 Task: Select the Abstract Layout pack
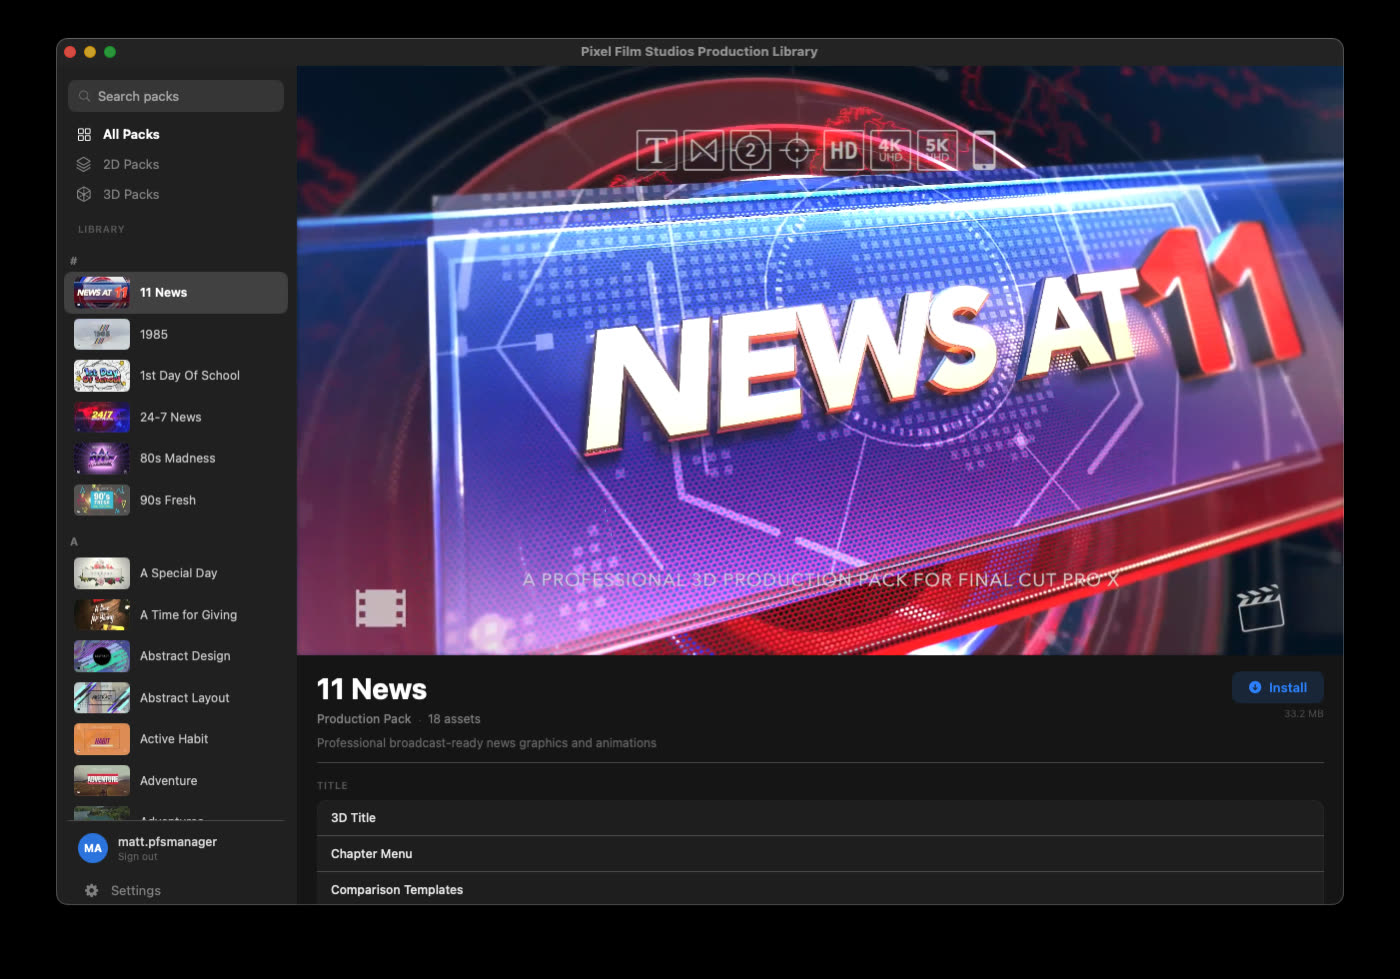click(x=176, y=698)
